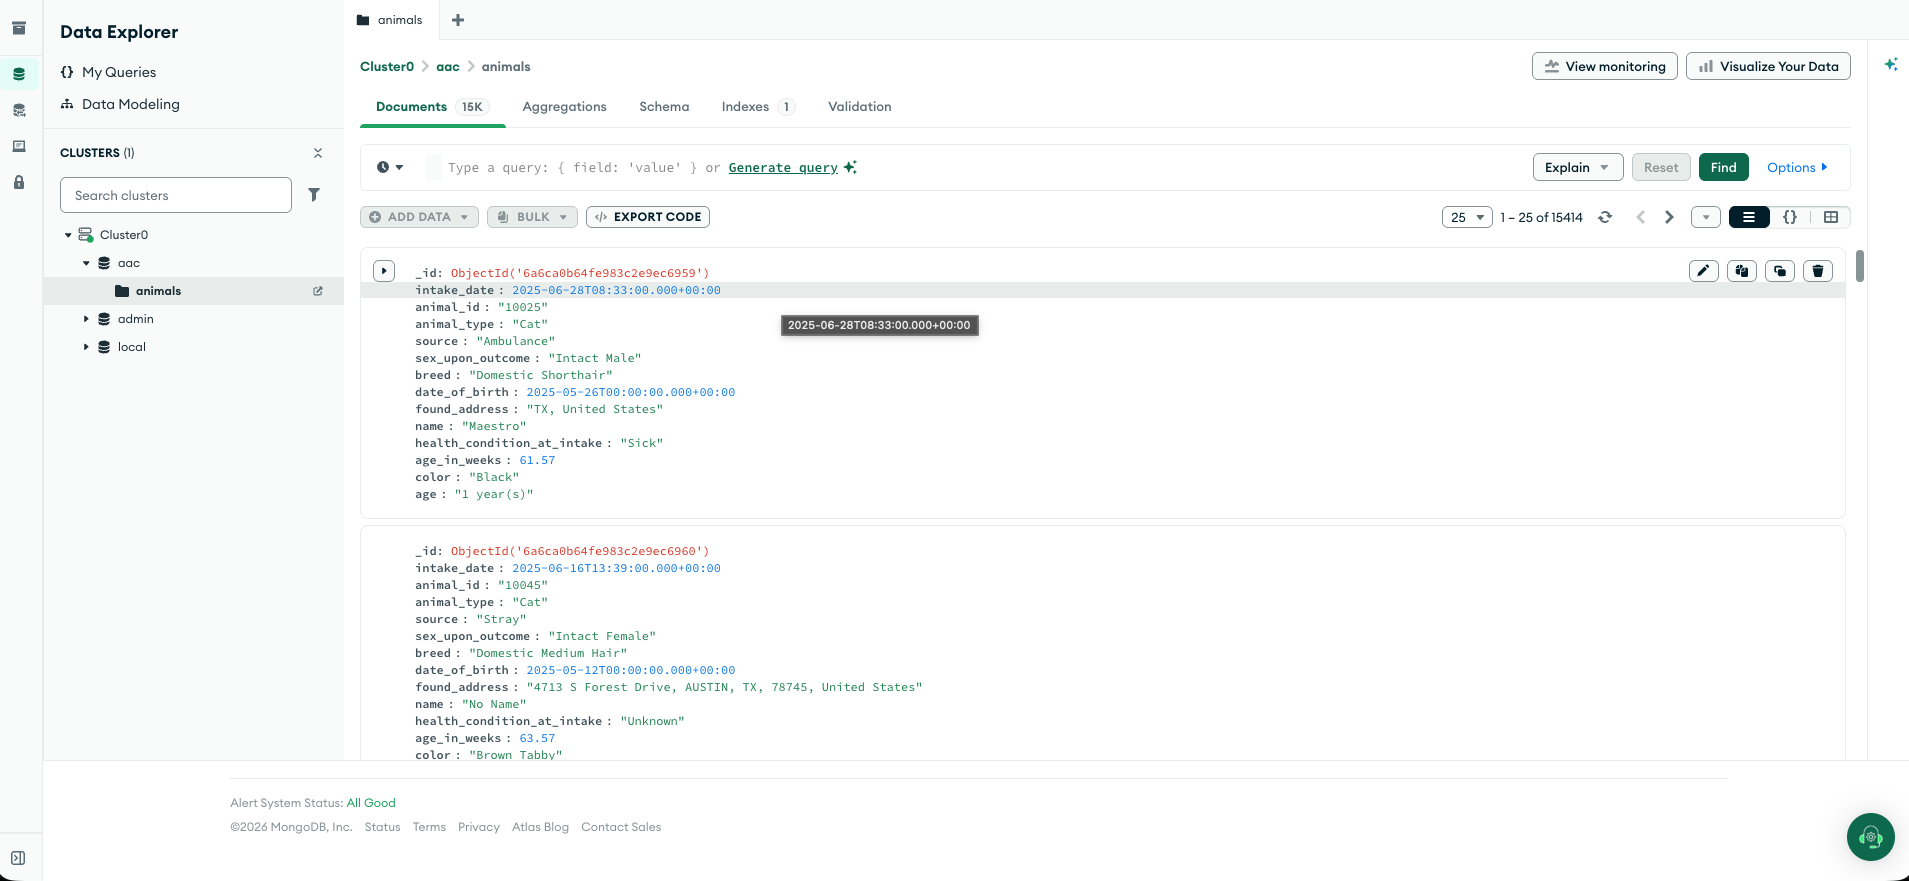Viewport: 1909px width, 881px height.
Task: Collapse the aac database node
Action: coord(86,263)
